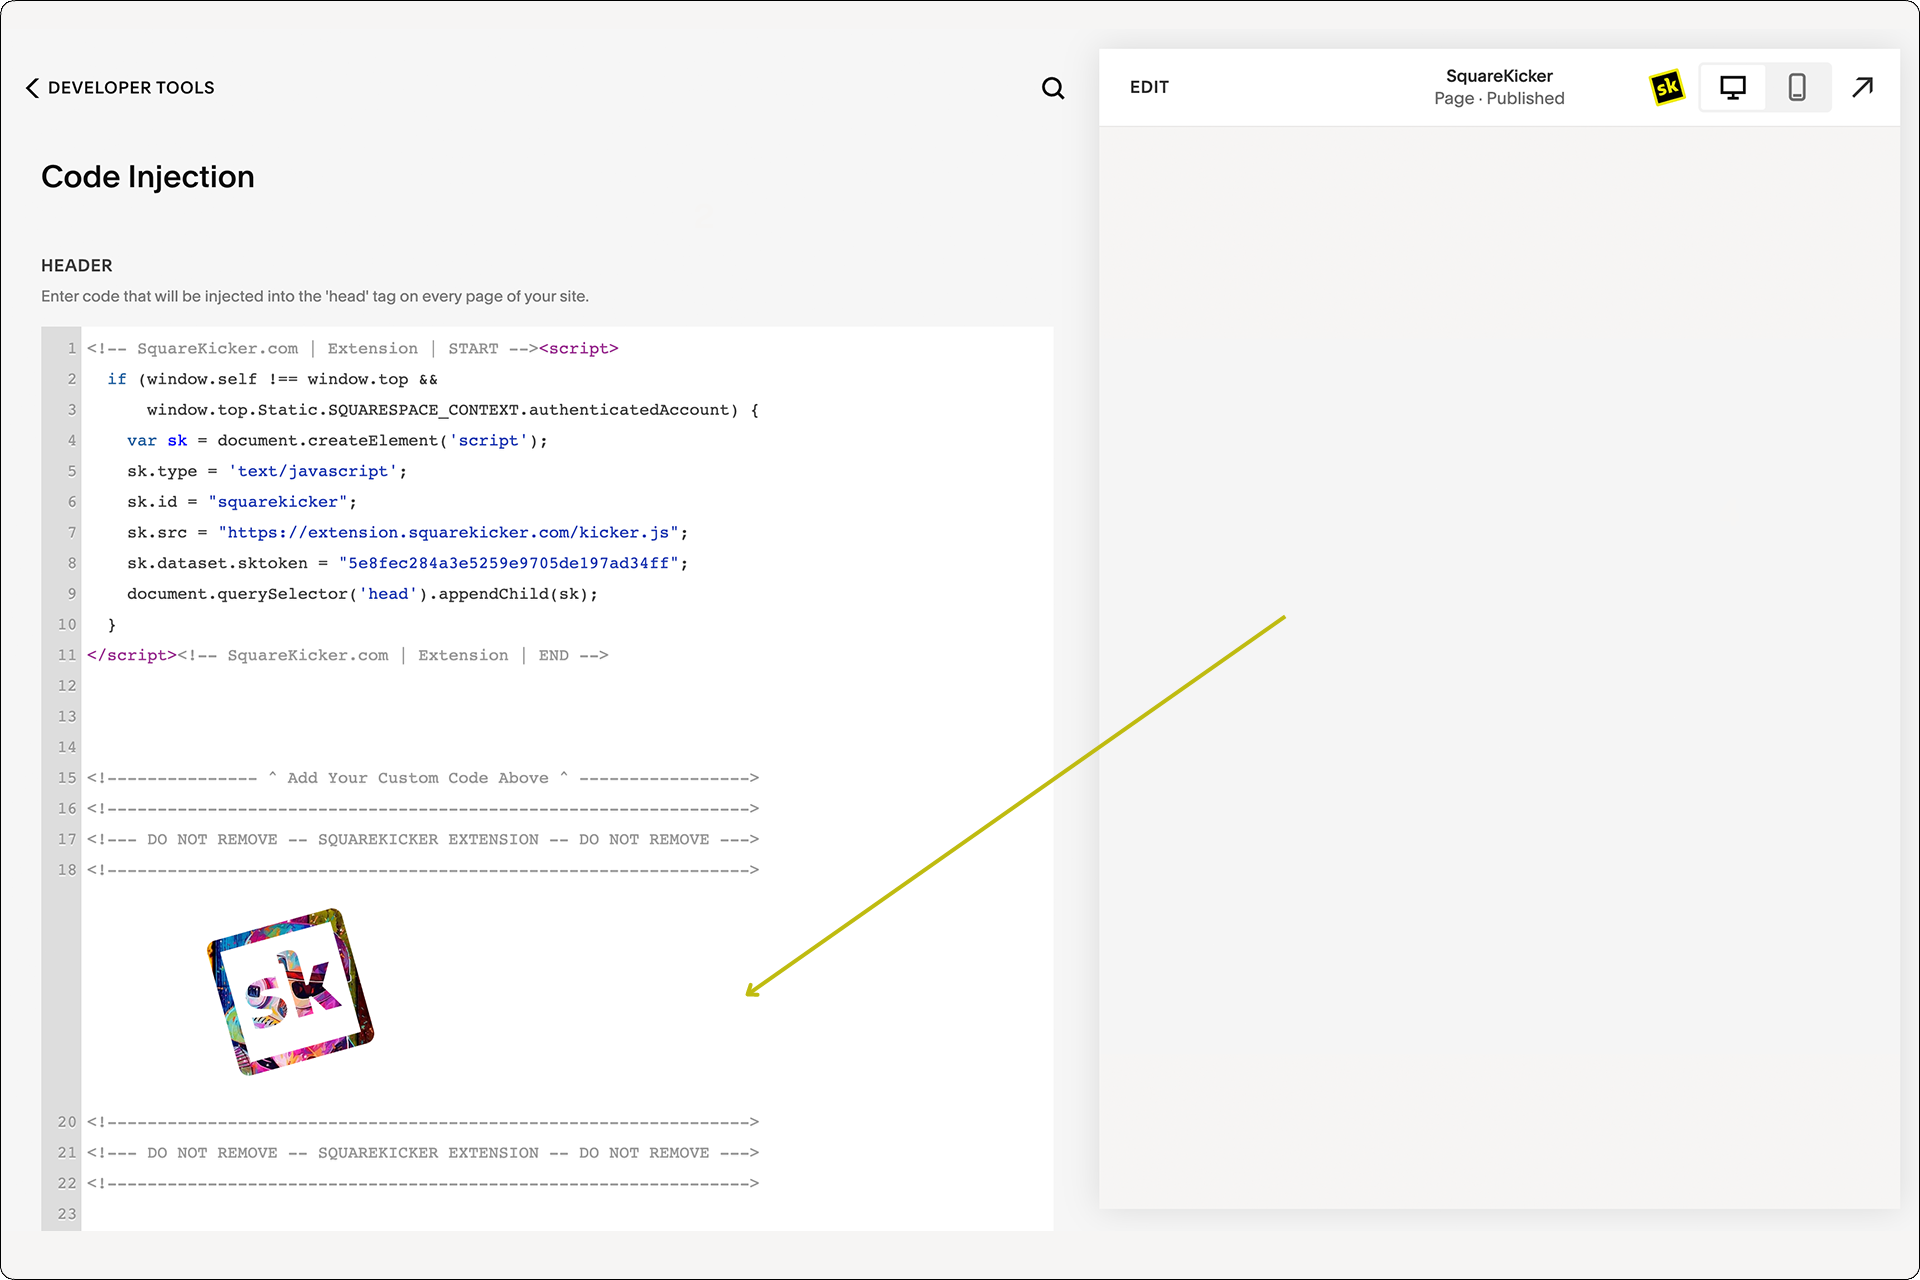Click the Code Injection heading
This screenshot has width=1920, height=1280.
pyautogui.click(x=148, y=177)
